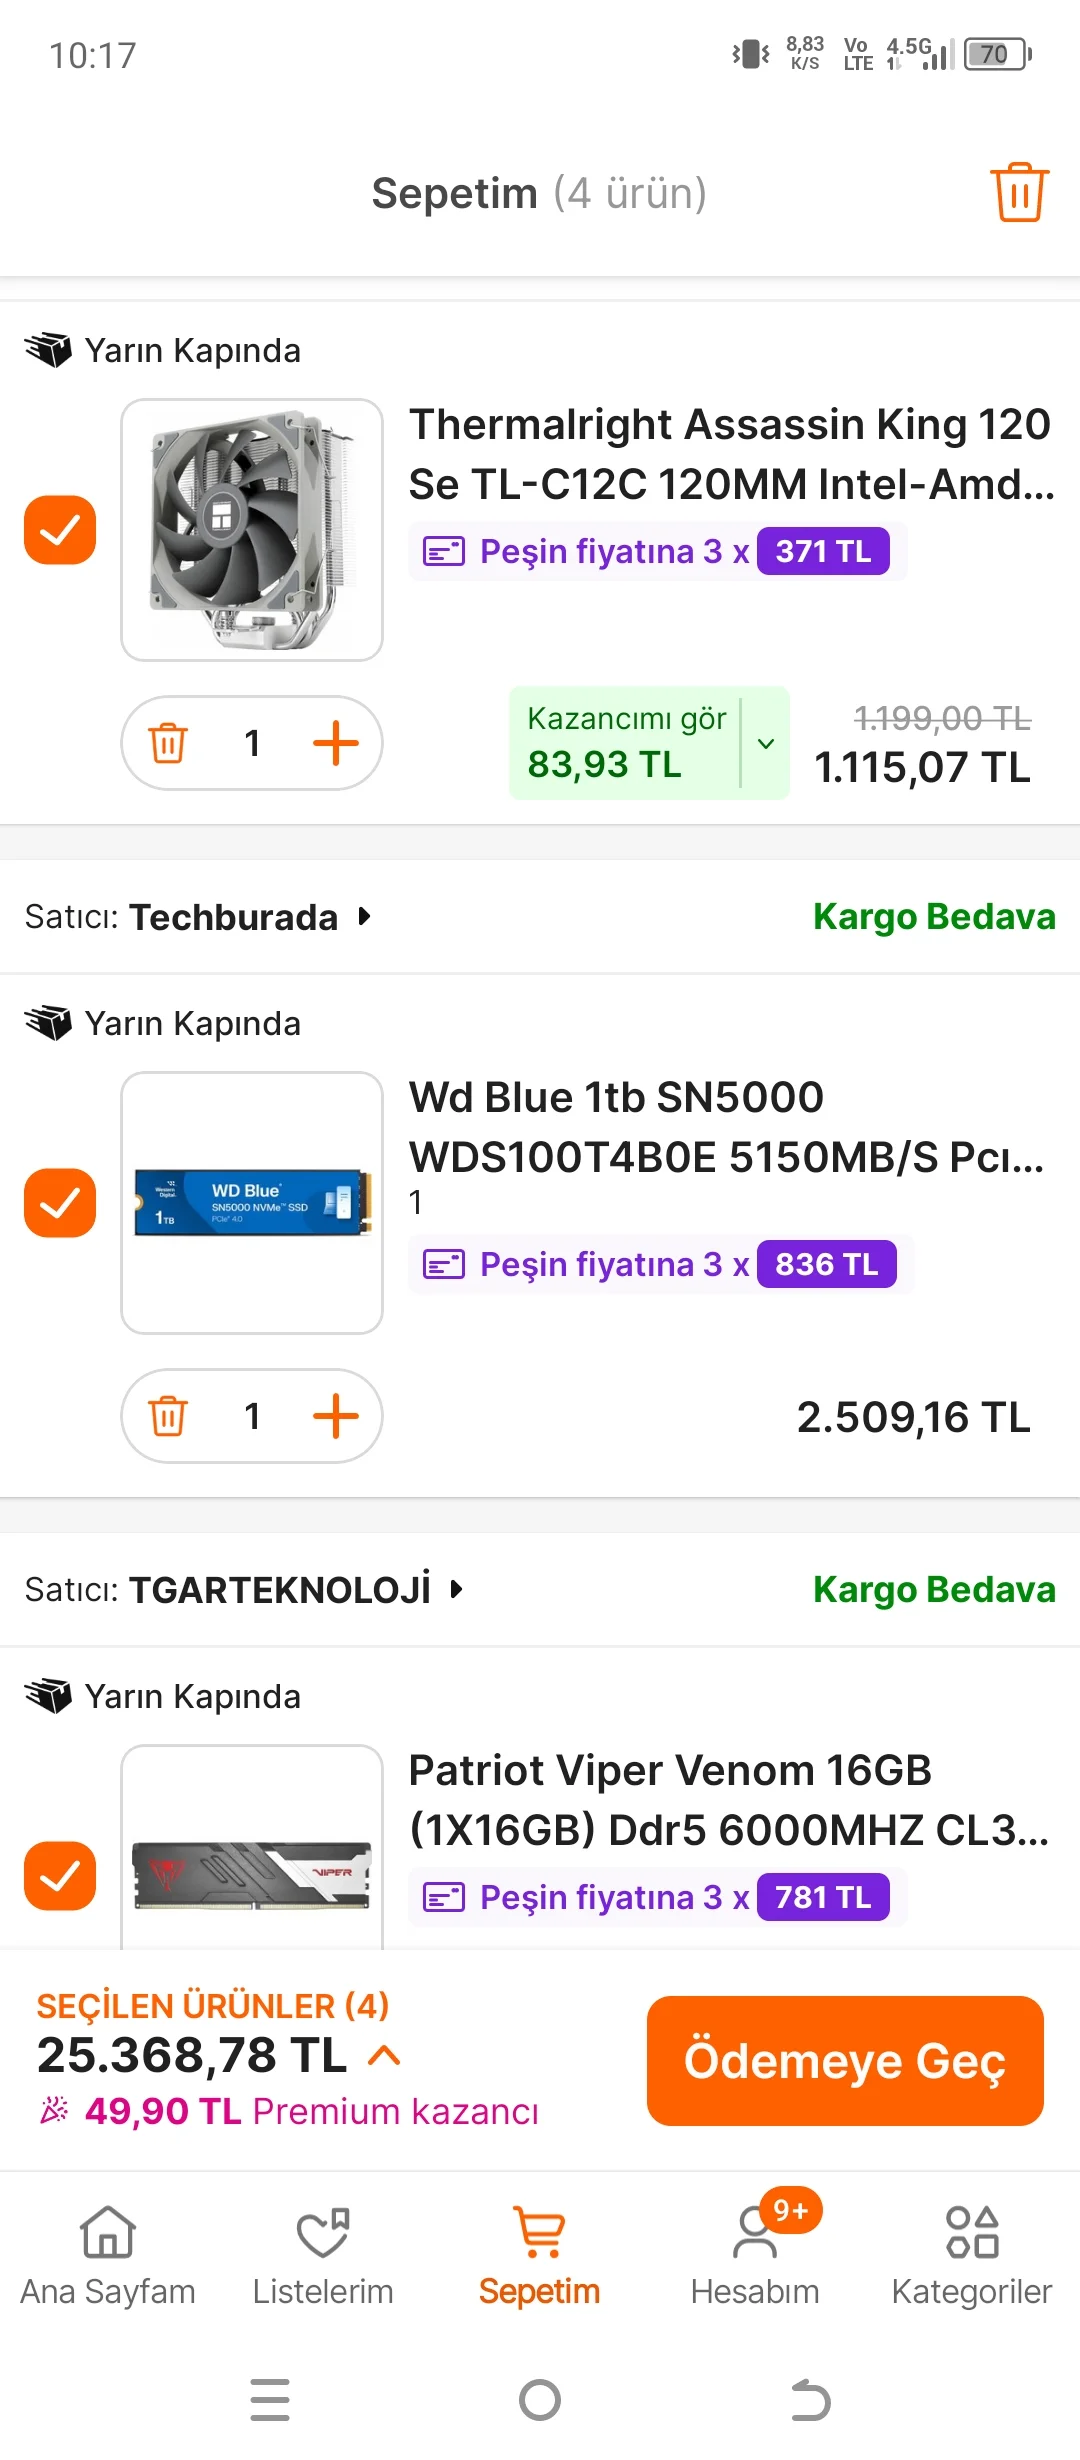Screen dimensions: 1080x2460
Task: Deselect the Wd Blue 1tb SN5000 checkbox
Action: (x=60, y=1203)
